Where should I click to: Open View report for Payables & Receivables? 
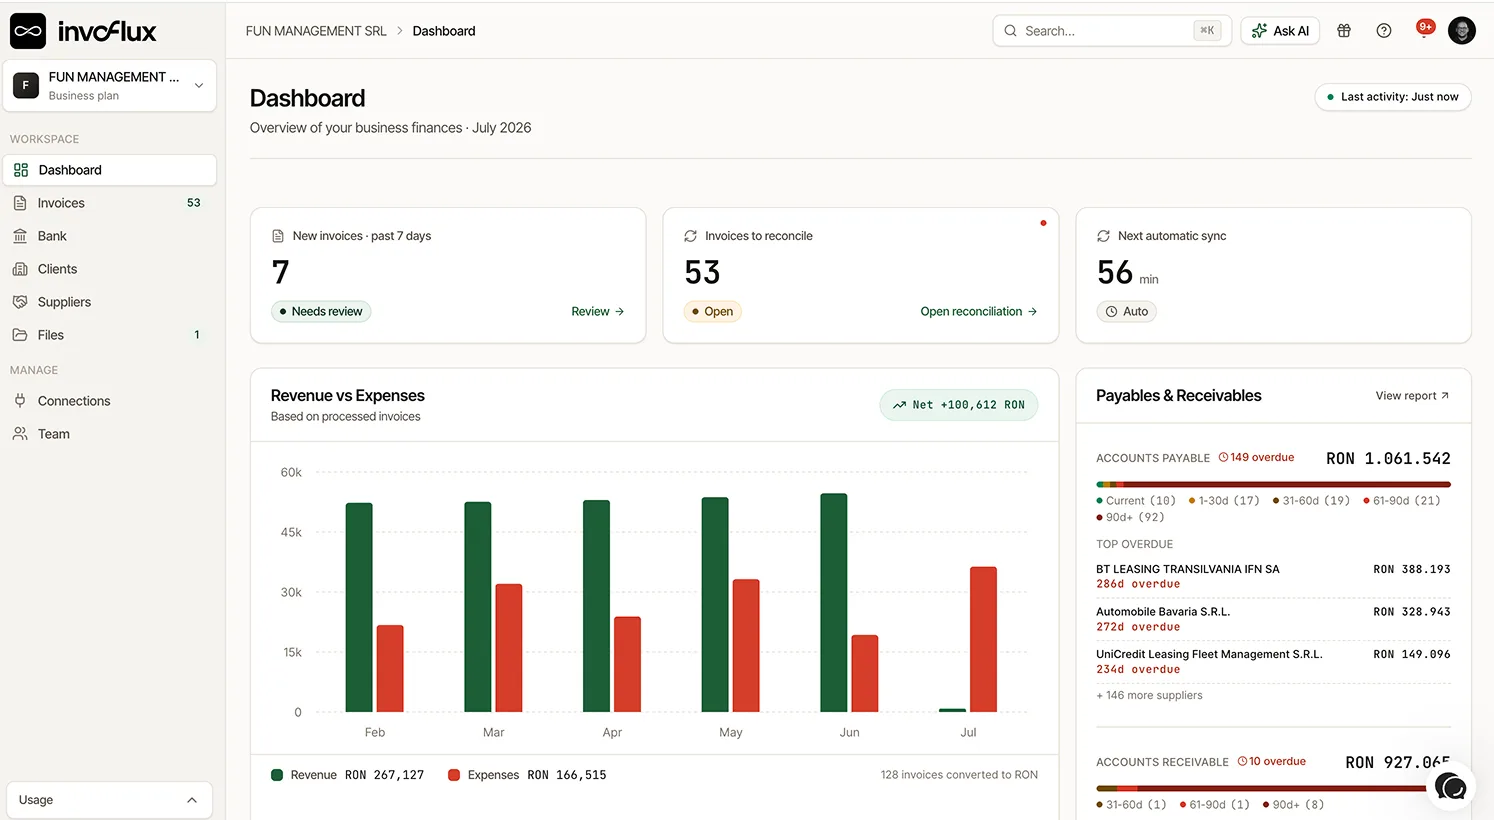[1412, 396]
